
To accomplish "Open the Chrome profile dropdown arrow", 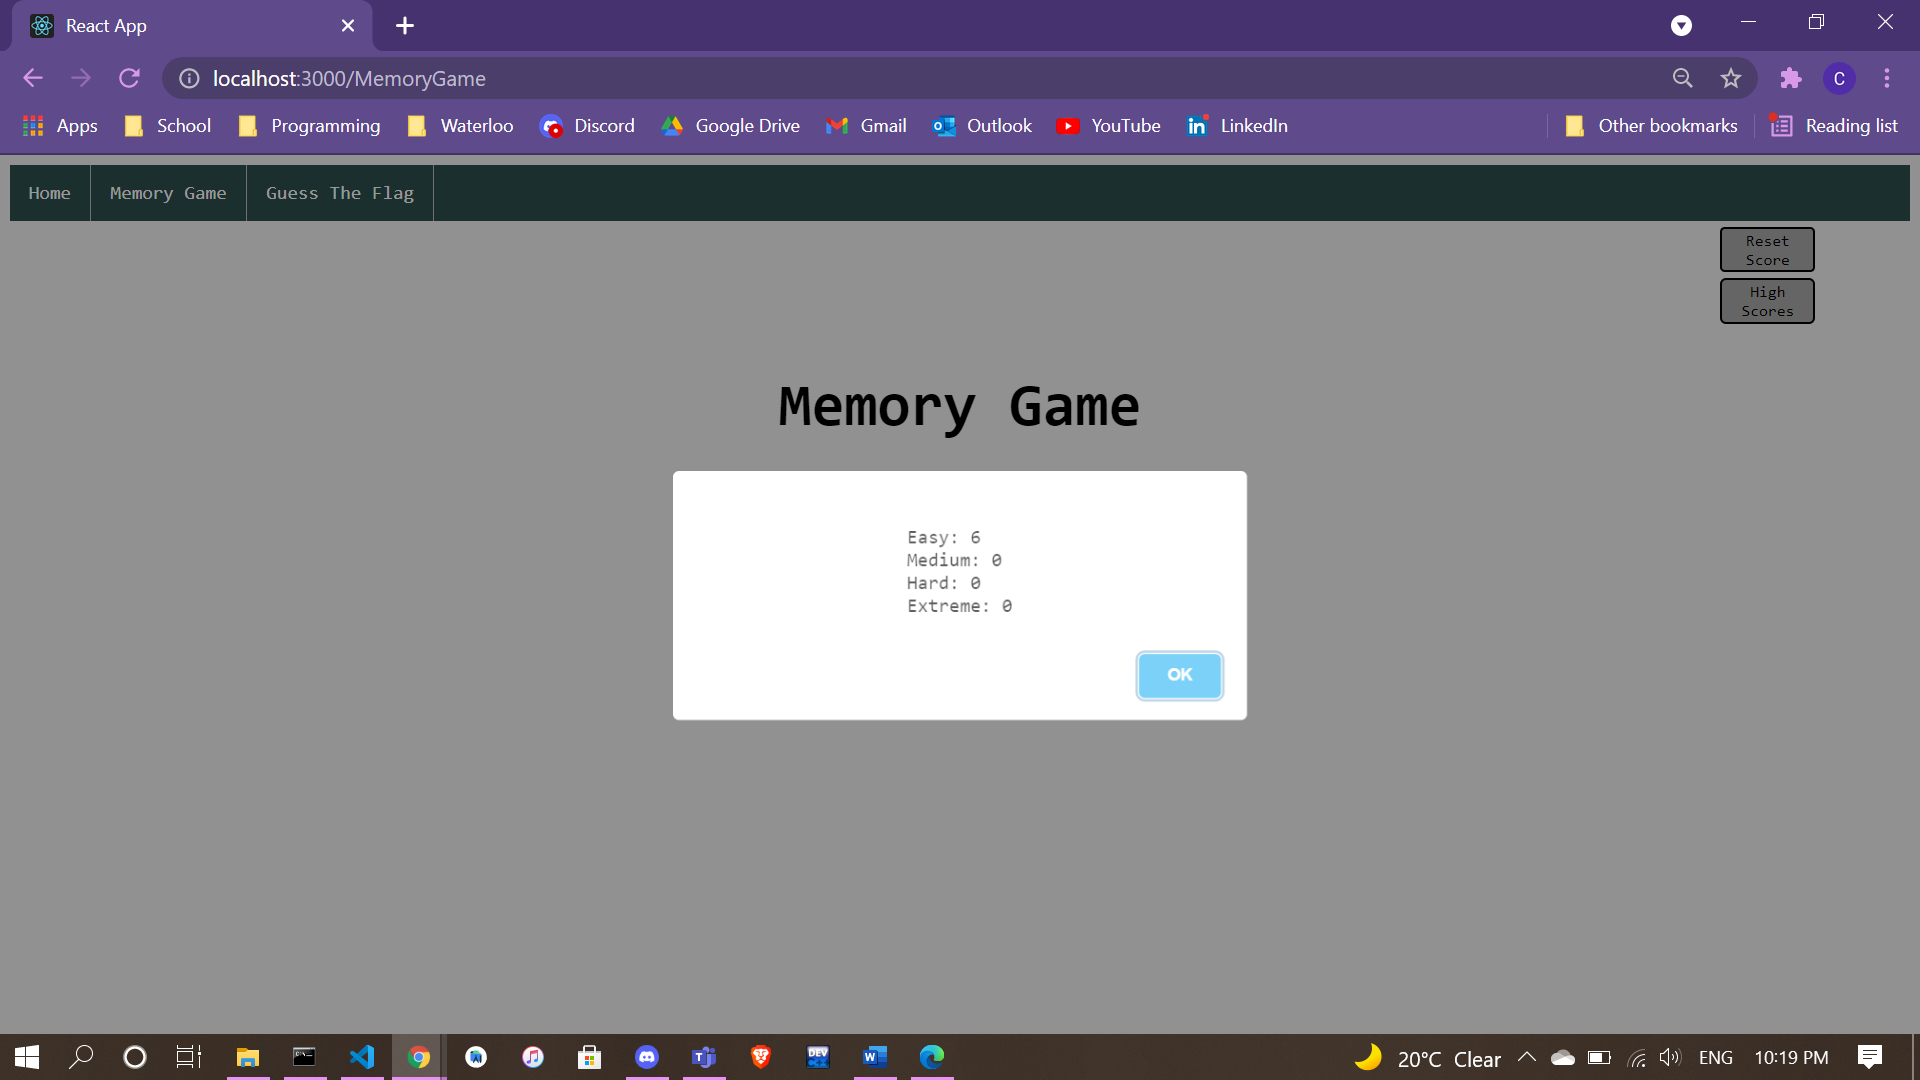I will [x=1681, y=26].
